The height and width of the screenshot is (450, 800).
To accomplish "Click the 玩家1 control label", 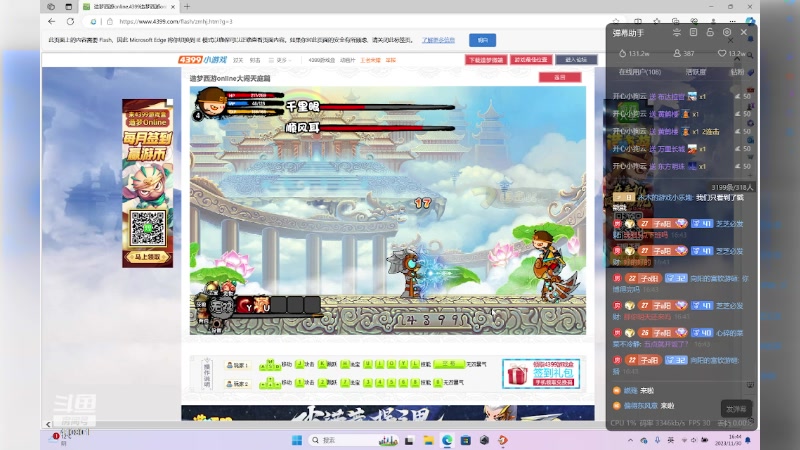I will [237, 365].
